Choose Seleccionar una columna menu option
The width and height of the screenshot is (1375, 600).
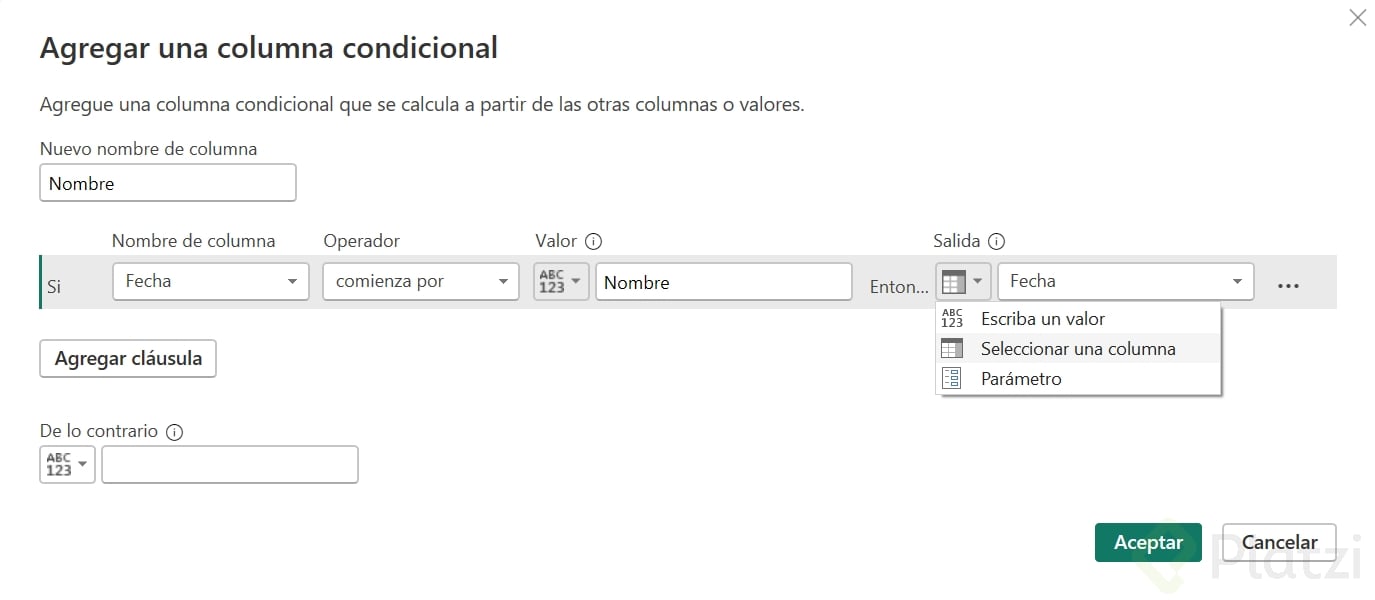[x=1078, y=349]
